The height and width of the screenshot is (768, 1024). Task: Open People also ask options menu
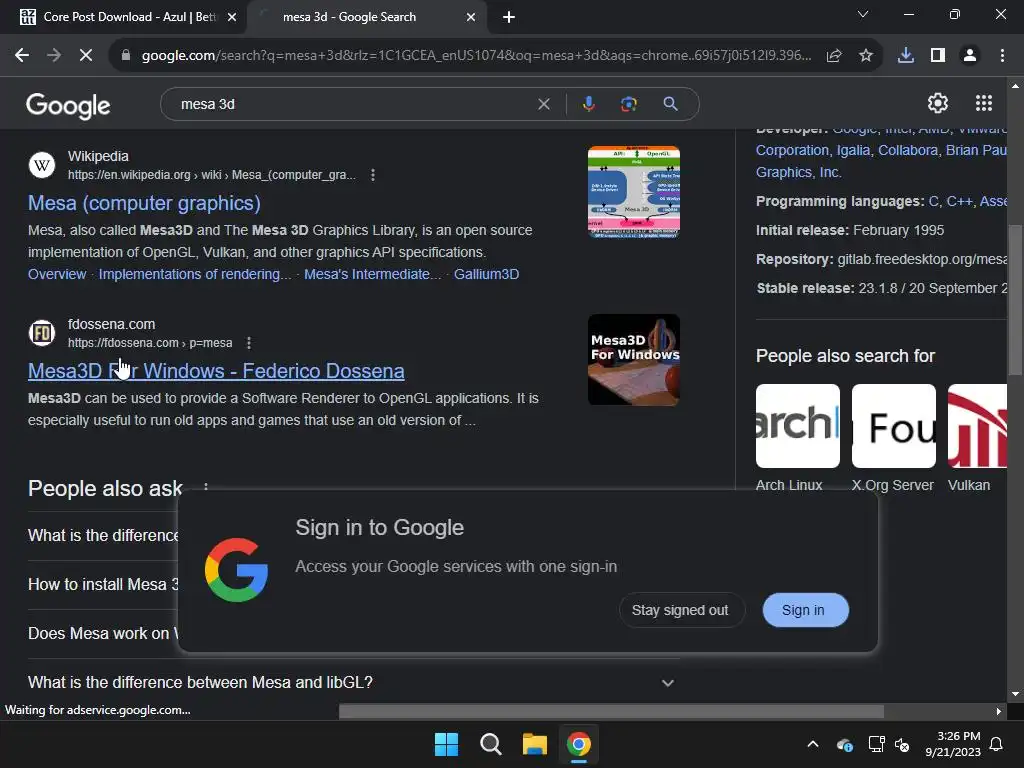coord(206,487)
